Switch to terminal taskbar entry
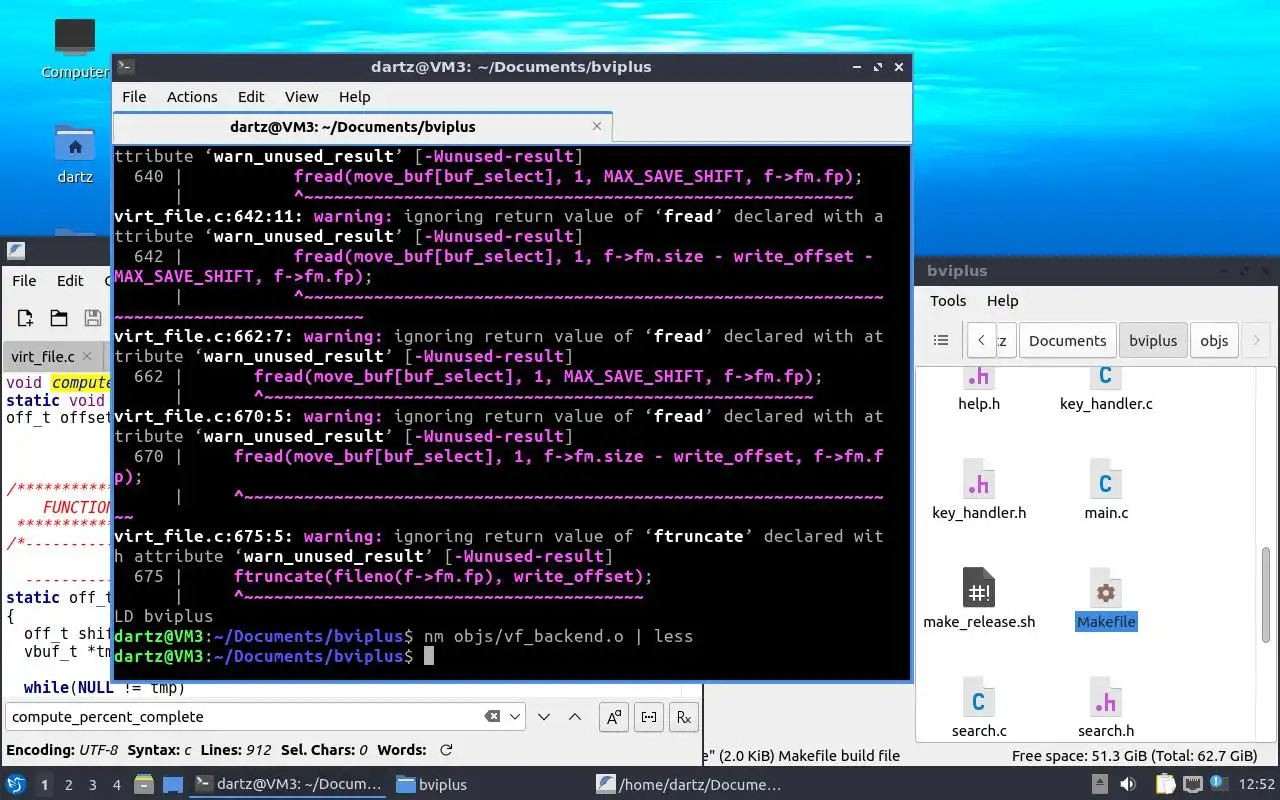Viewport: 1280px width, 800px height. [289, 785]
